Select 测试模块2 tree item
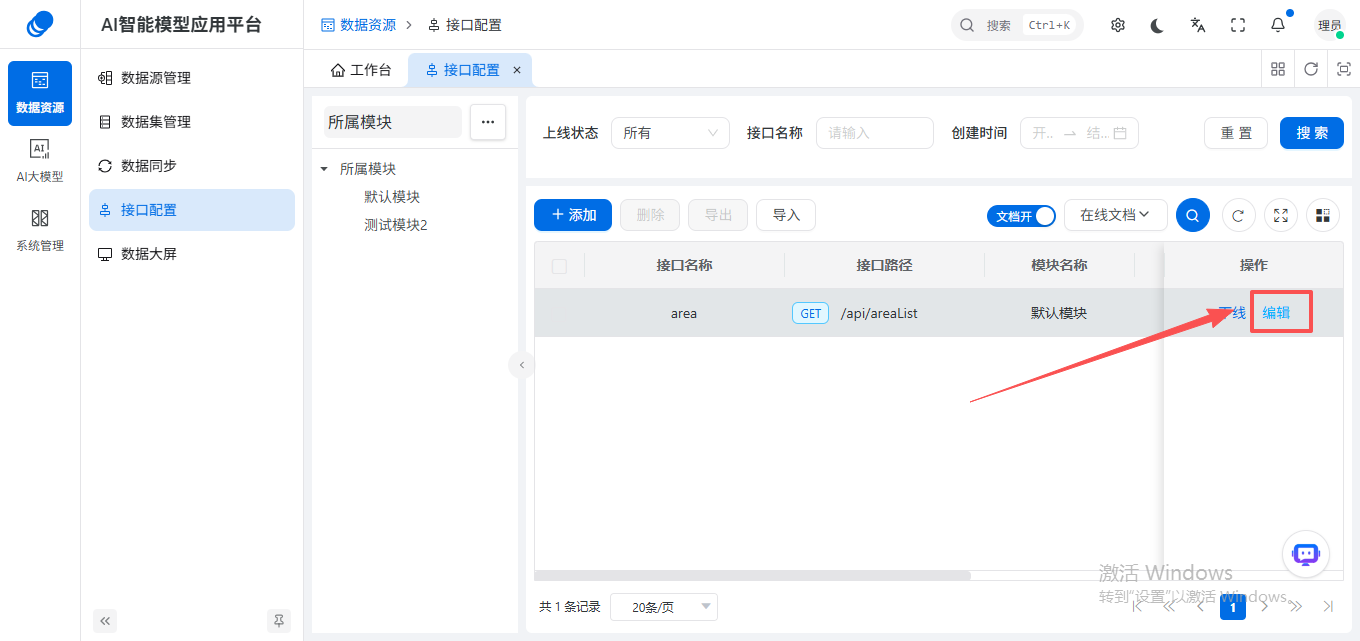The height and width of the screenshot is (641, 1360). 396,225
